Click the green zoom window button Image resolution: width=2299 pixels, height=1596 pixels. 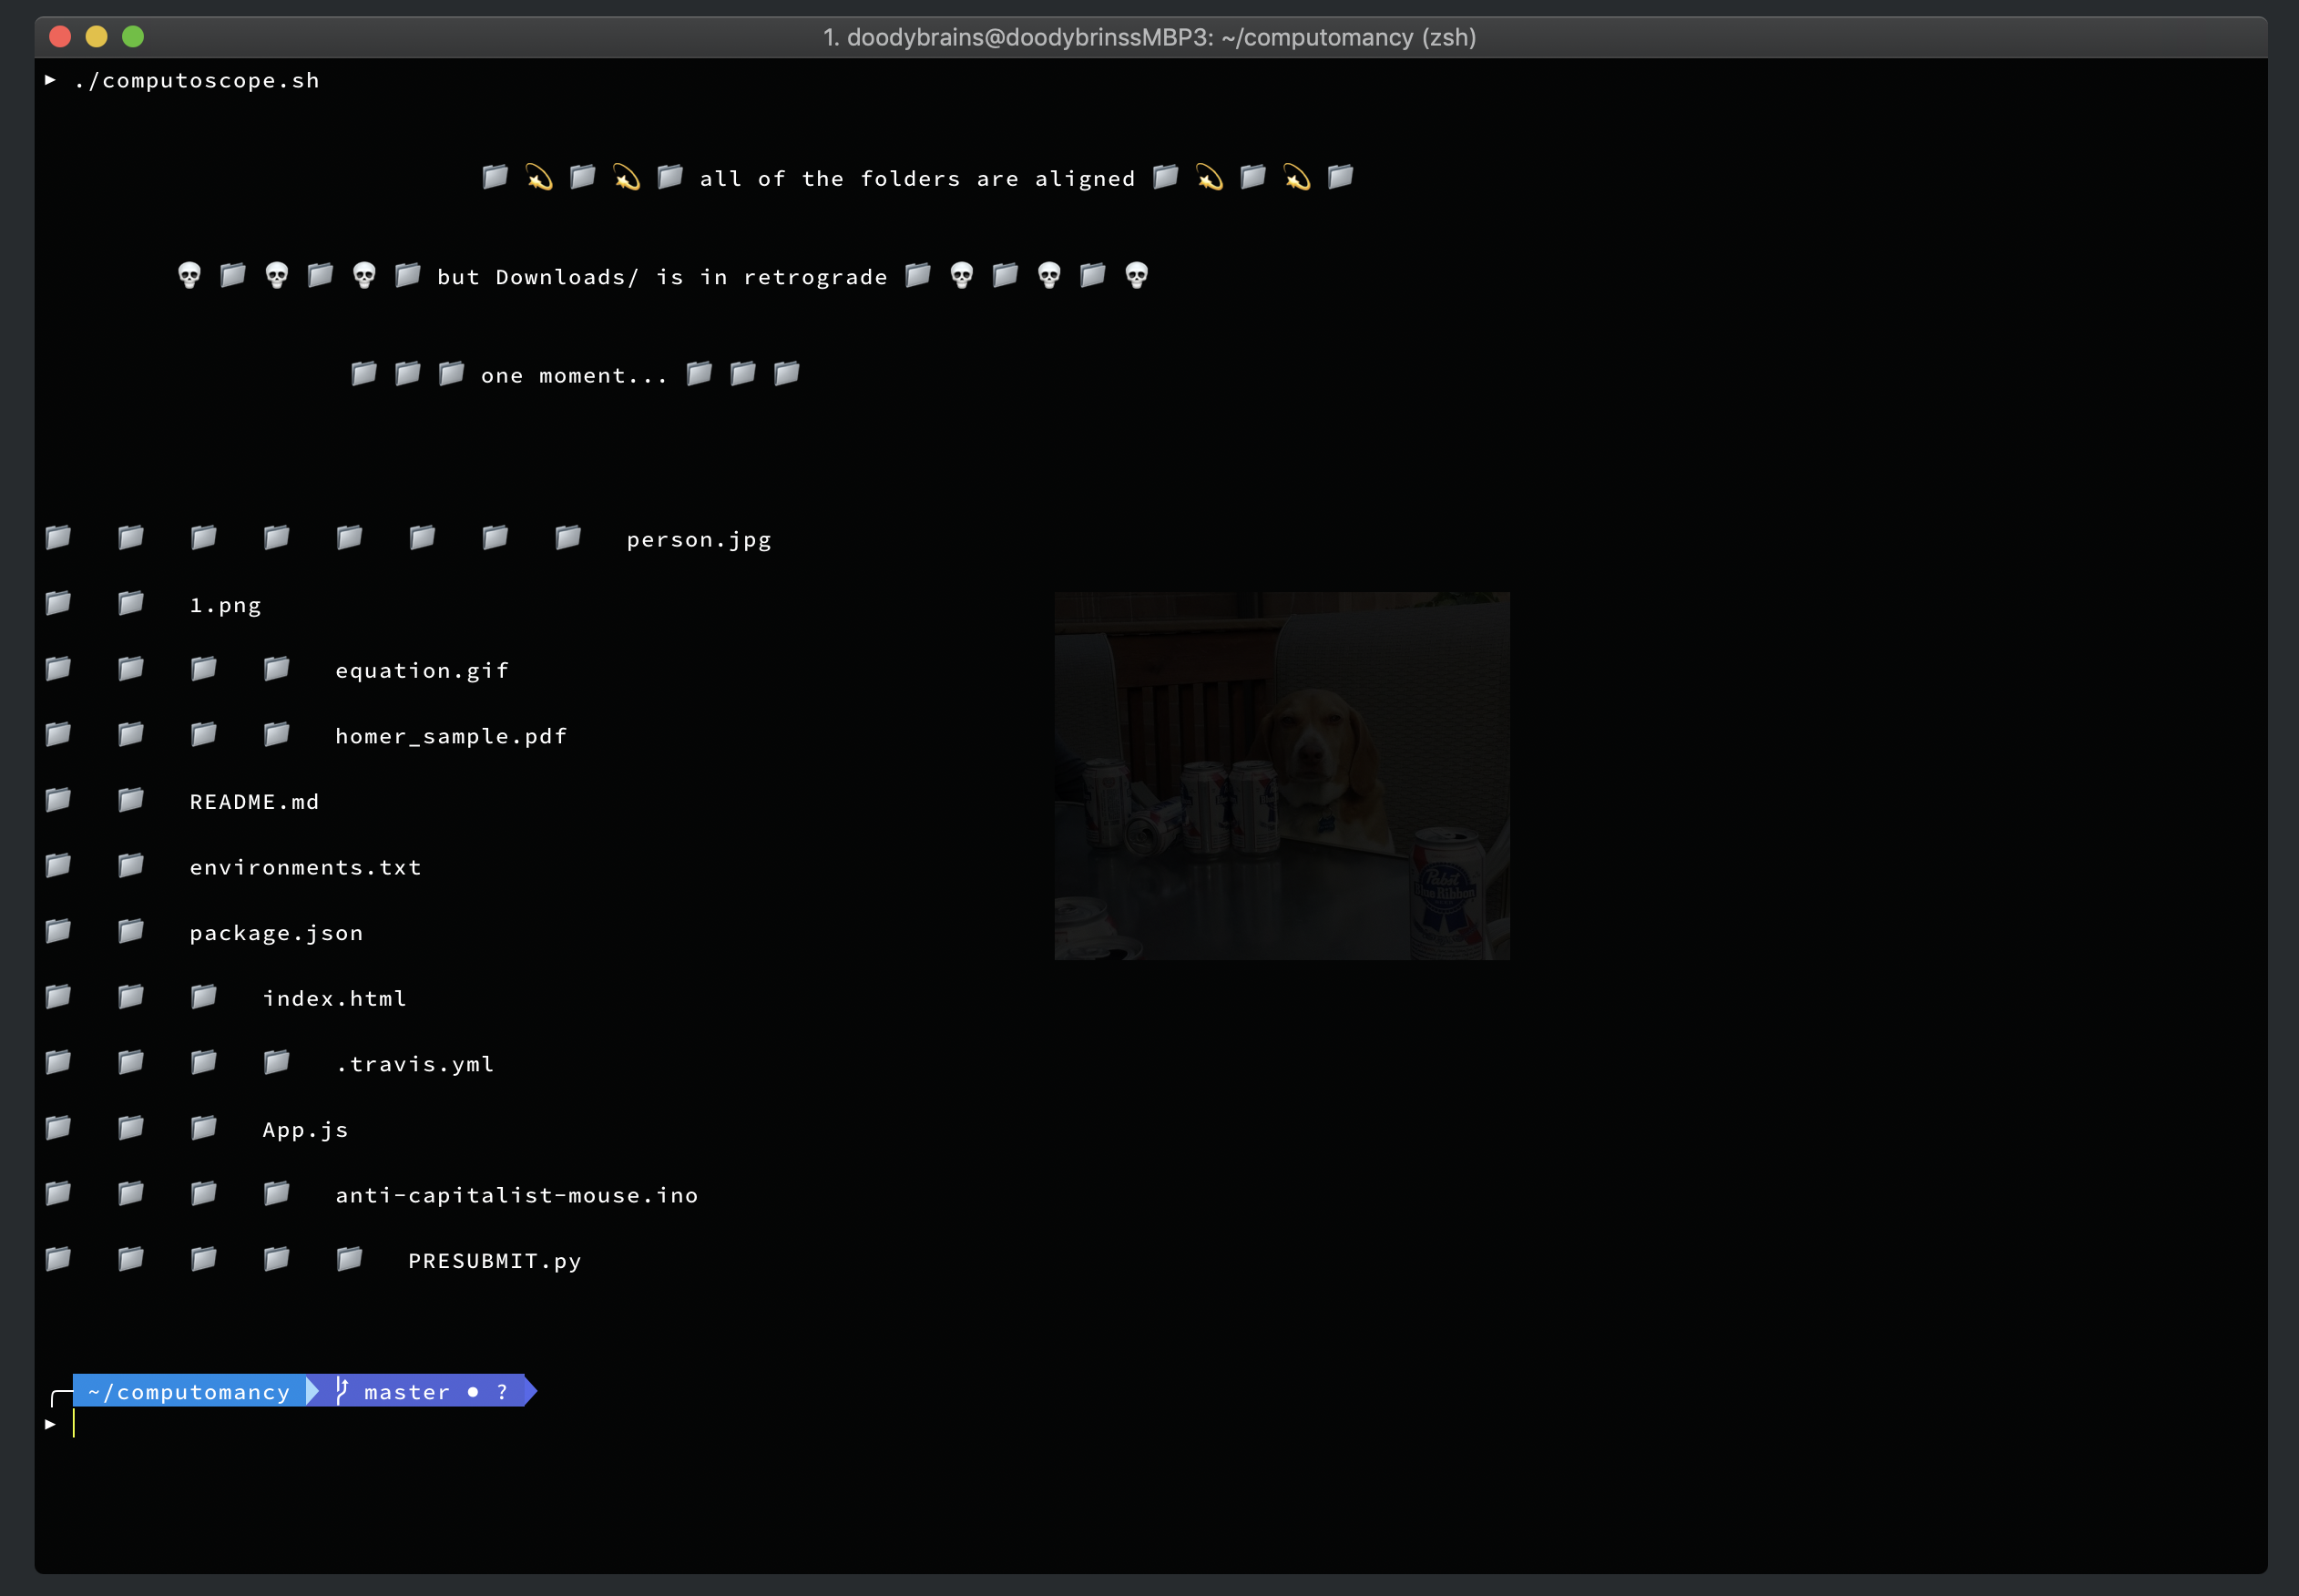point(133,37)
